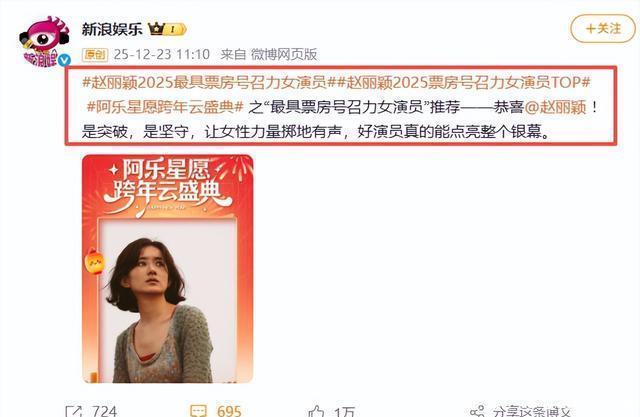Click the 695 comment count
This screenshot has height=417, width=640.
coord(229,411)
